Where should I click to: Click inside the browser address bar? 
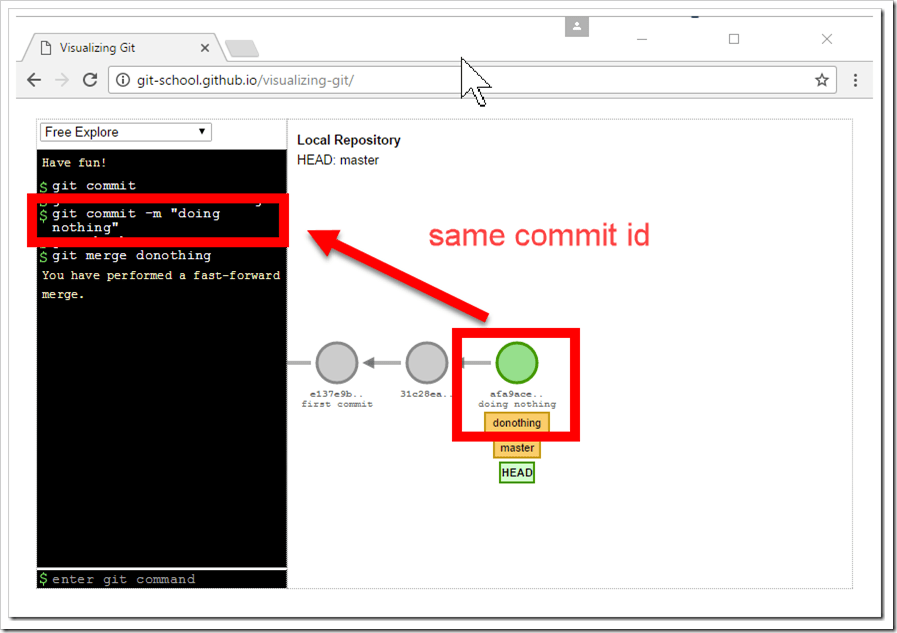pyautogui.click(x=300, y=80)
